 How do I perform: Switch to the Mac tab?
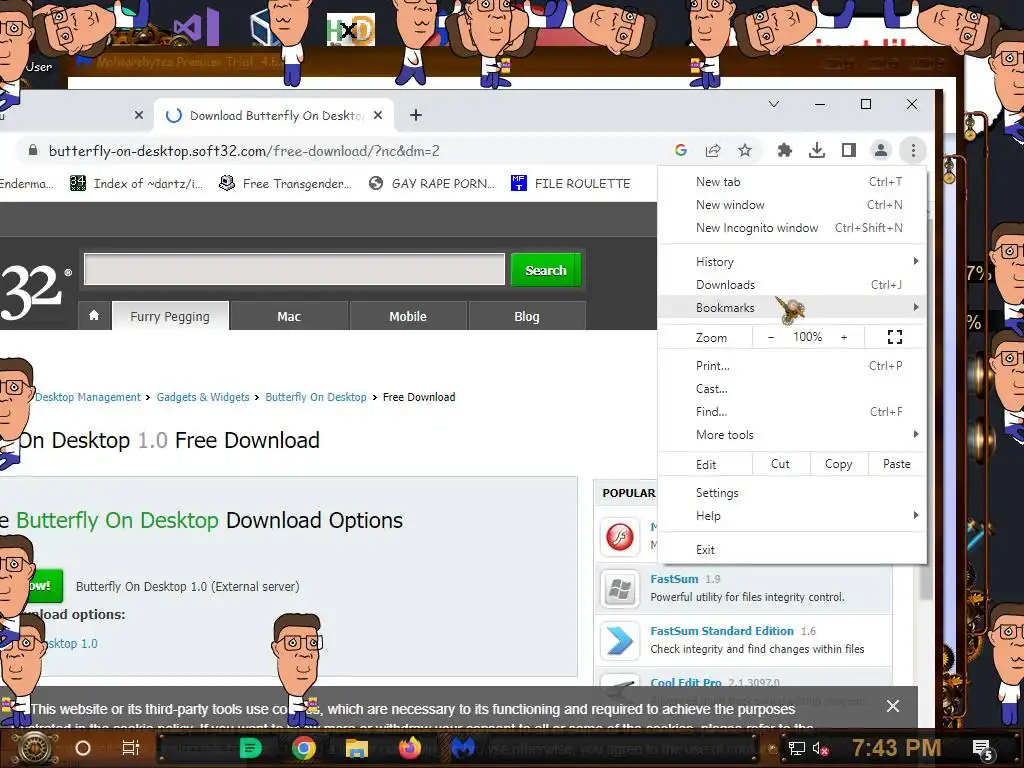289,316
